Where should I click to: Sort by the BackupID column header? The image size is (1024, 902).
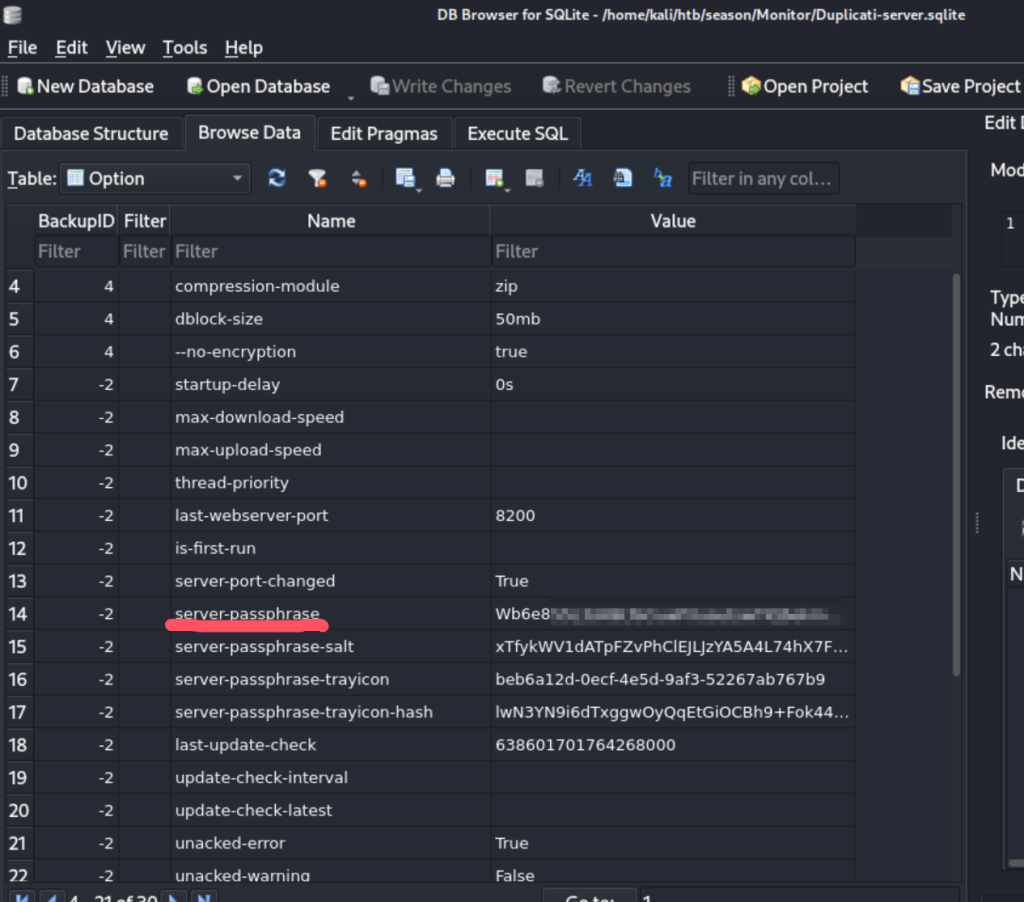pos(76,221)
